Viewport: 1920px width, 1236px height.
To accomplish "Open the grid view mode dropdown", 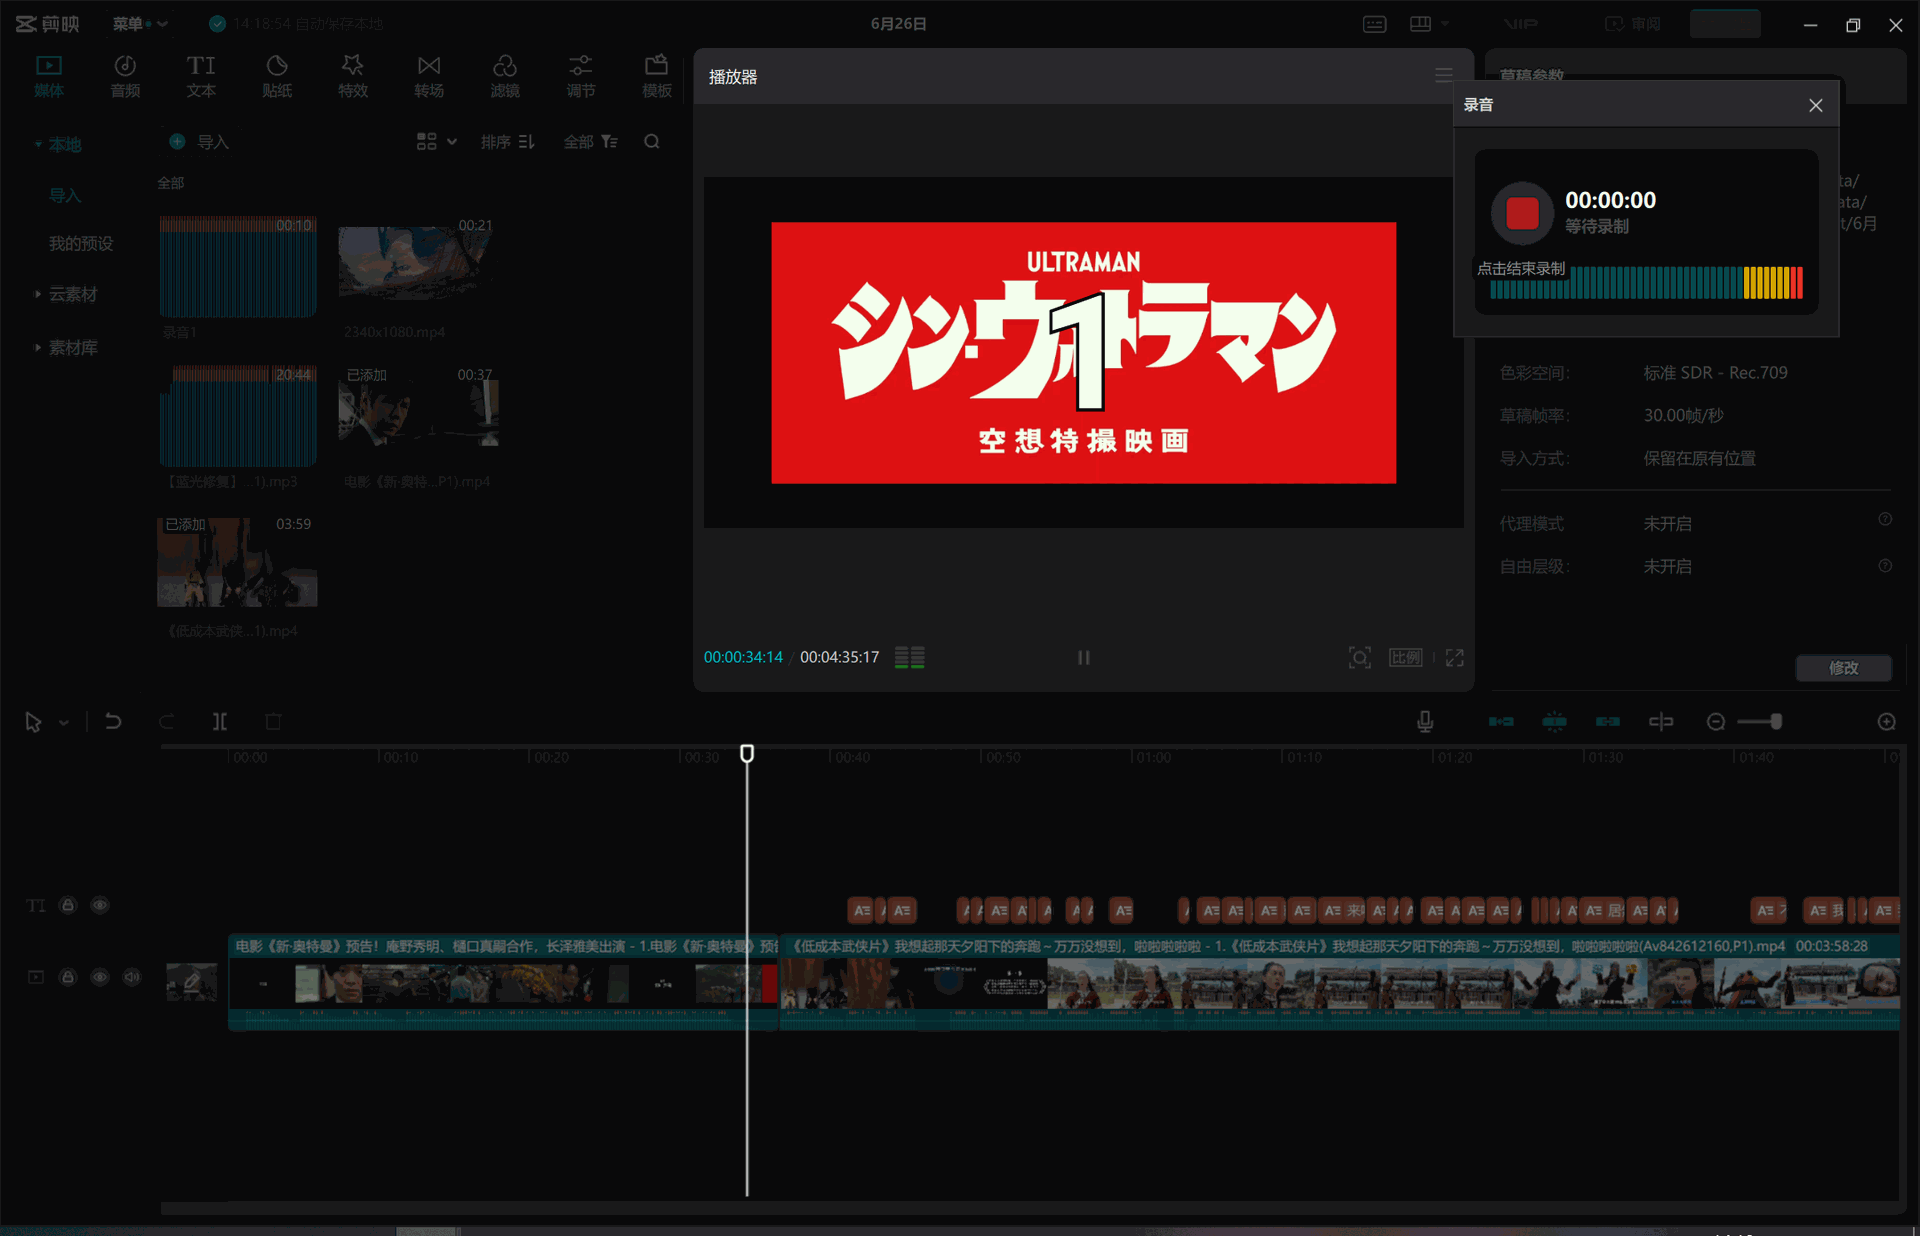I will (437, 141).
